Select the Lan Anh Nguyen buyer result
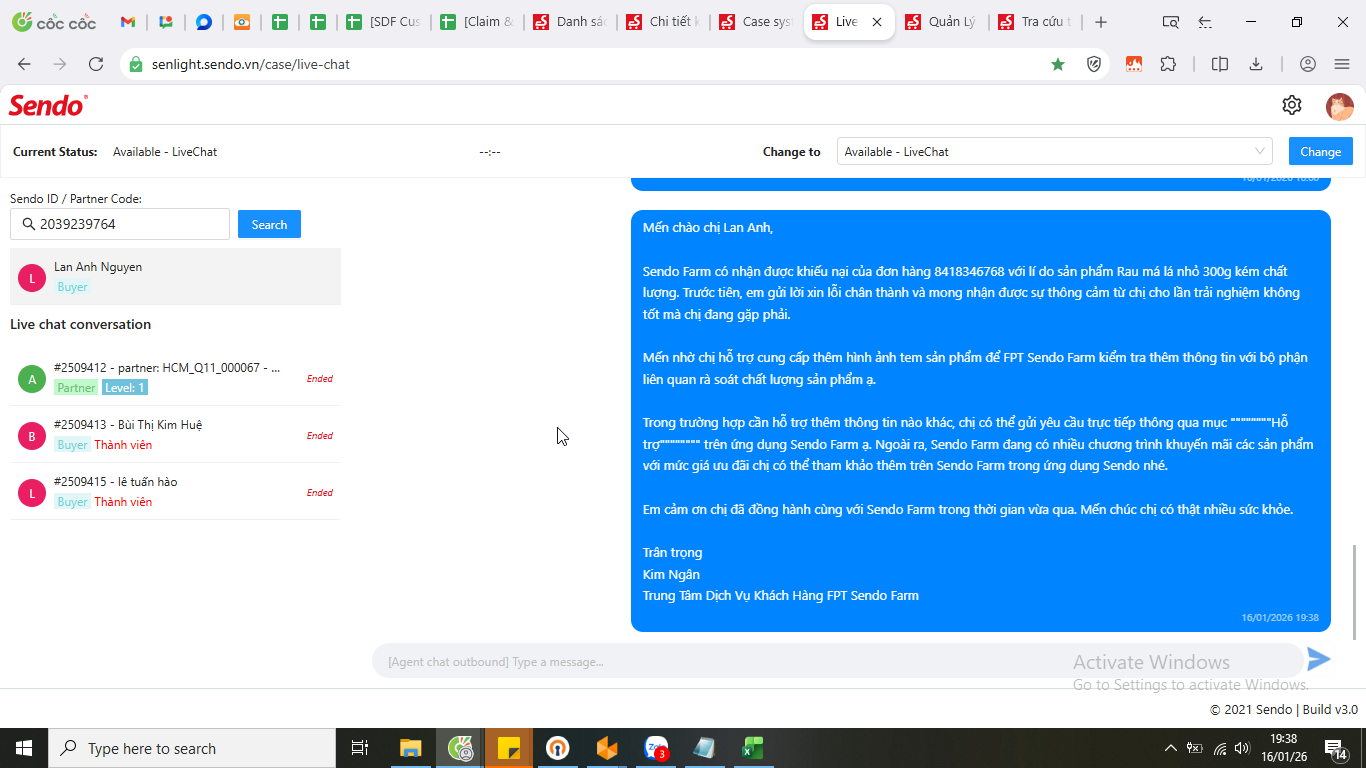Viewport: 1366px width, 768px height. [175, 276]
